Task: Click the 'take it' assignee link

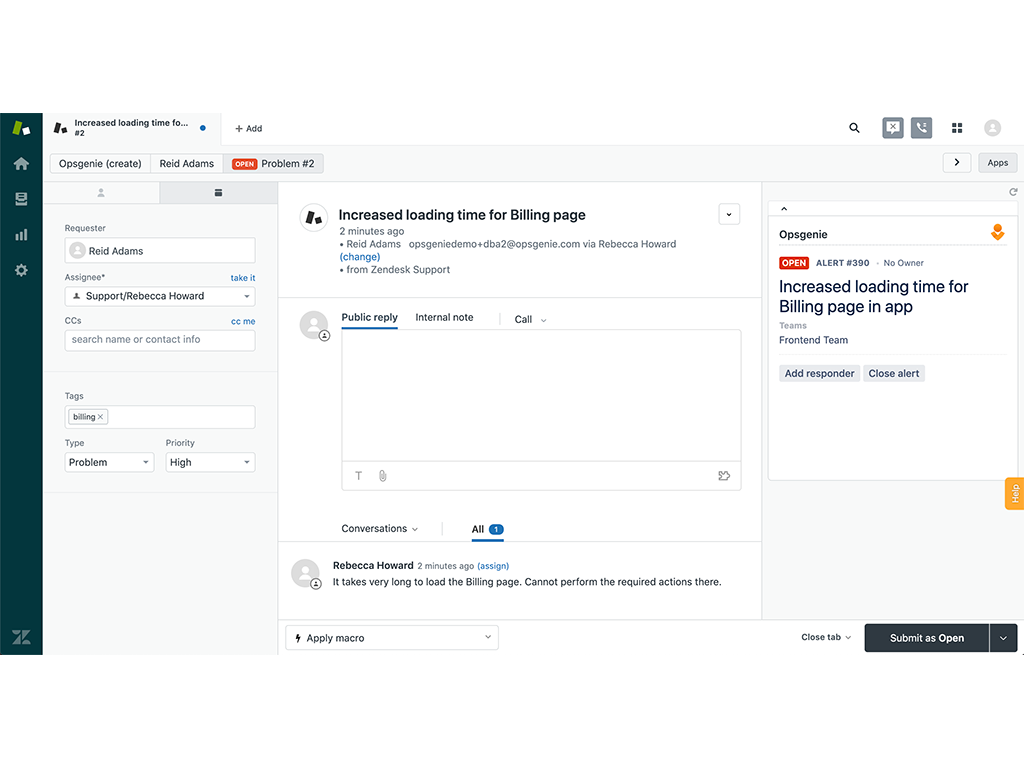Action: [x=243, y=278]
